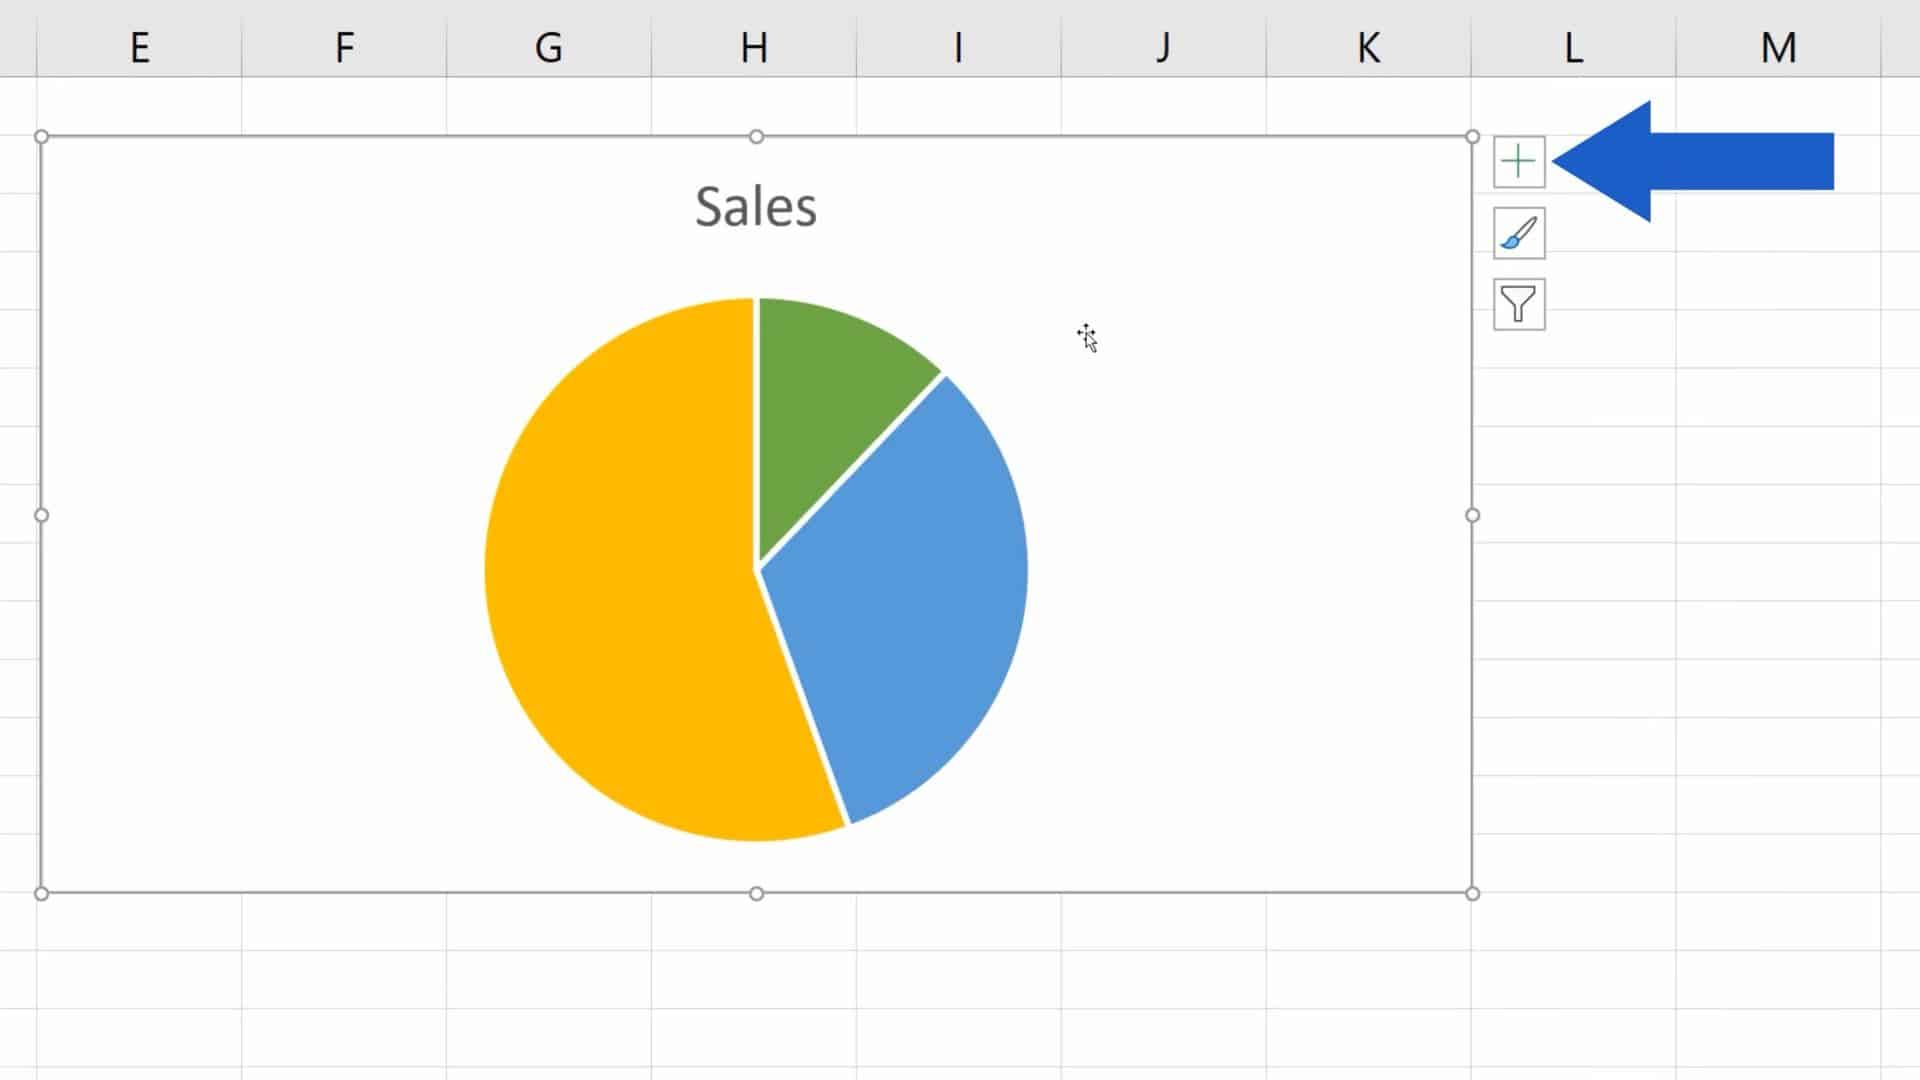This screenshot has height=1080, width=1920.
Task: Select column F header
Action: (x=344, y=46)
